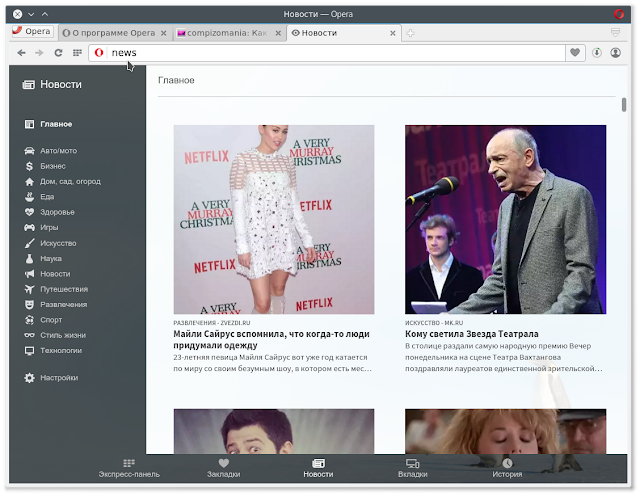The image size is (640, 496).
Task: Close the compizomania tab
Action: (x=278, y=33)
